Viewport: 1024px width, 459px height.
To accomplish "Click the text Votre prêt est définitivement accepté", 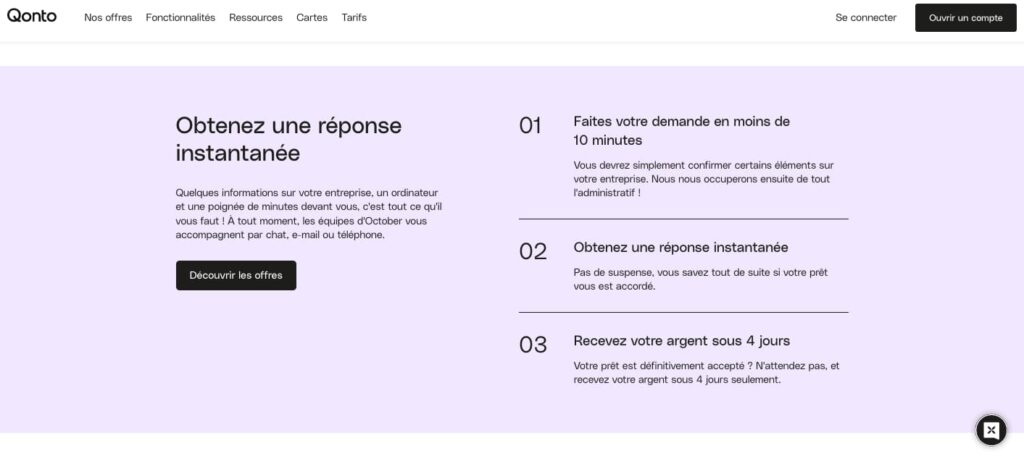I will coord(706,372).
